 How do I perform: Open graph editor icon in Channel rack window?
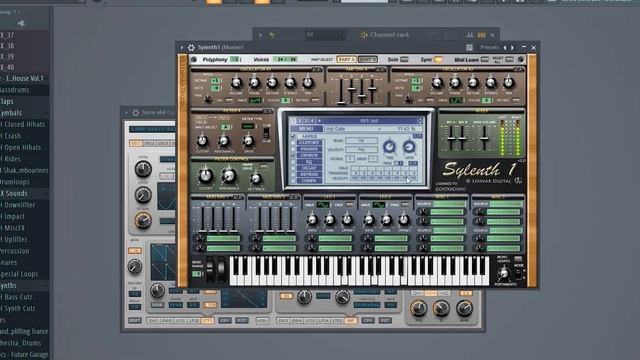pos(470,35)
